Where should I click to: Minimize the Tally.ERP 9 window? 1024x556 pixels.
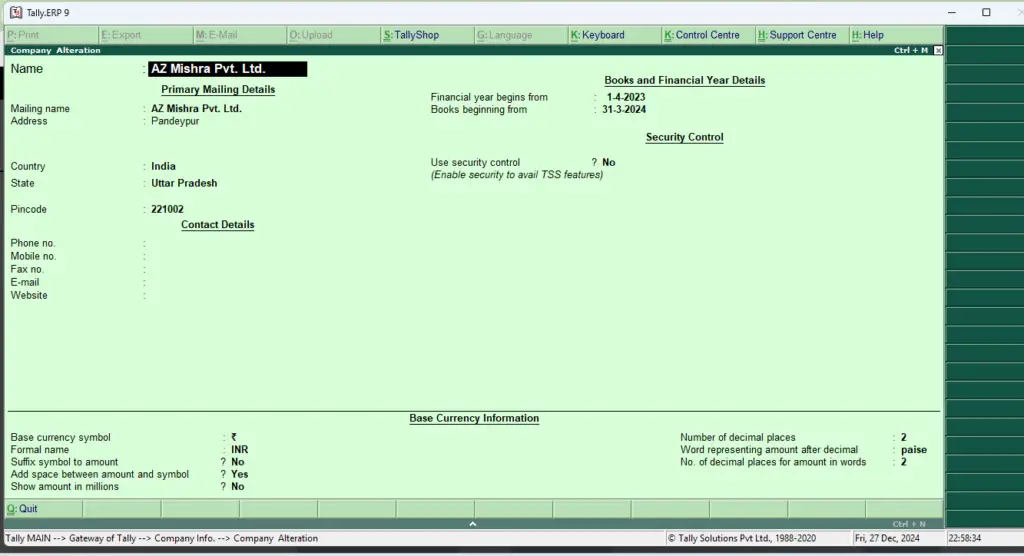click(x=952, y=12)
